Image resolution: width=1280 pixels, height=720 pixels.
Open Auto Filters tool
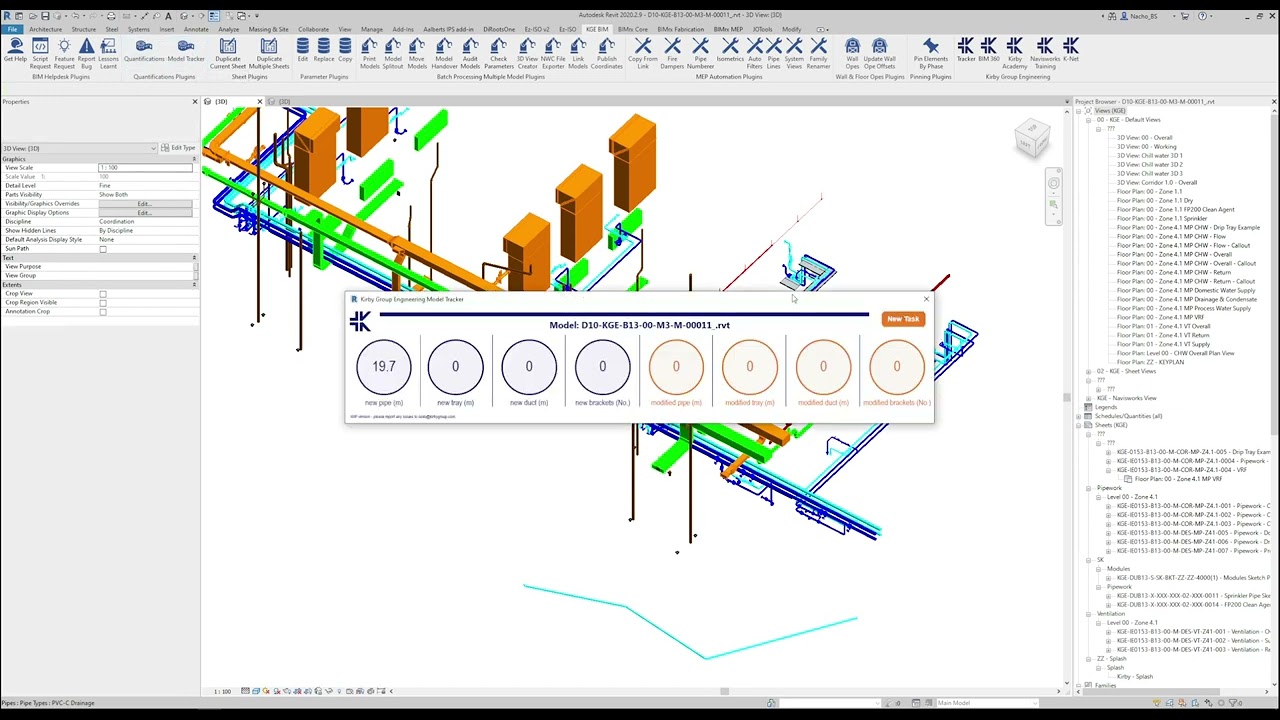pyautogui.click(x=754, y=54)
